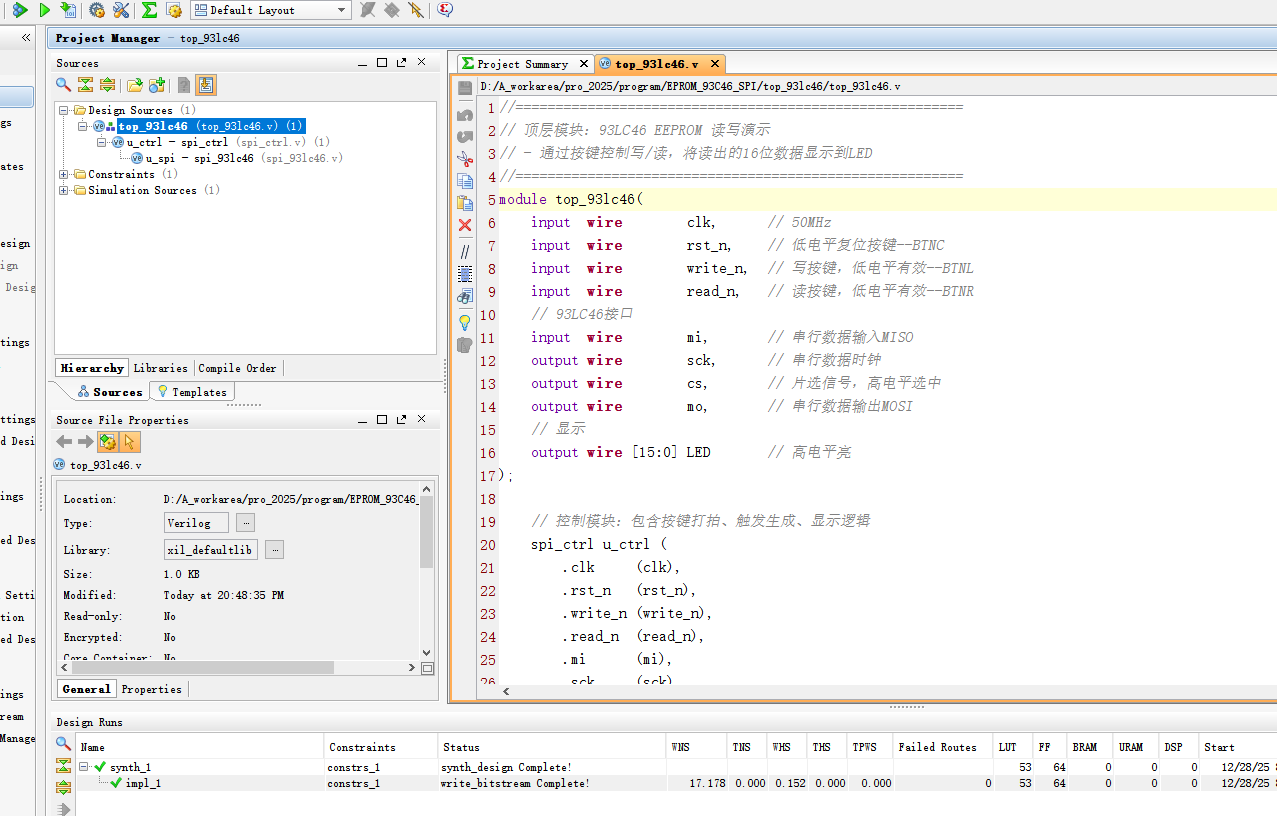This screenshot has height=816, width=1277.
Task: Open Tools options wrench icon in toolbar
Action: pyautogui.click(x=121, y=10)
